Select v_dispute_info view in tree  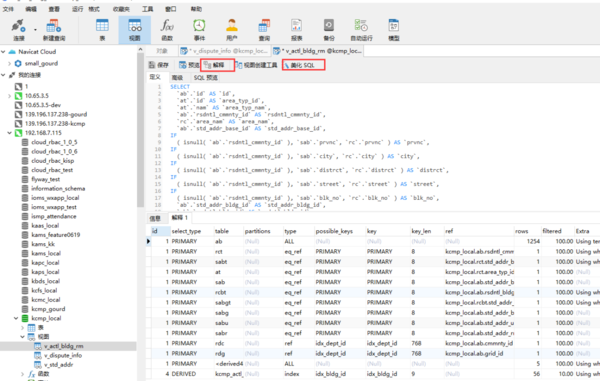click(x=63, y=355)
